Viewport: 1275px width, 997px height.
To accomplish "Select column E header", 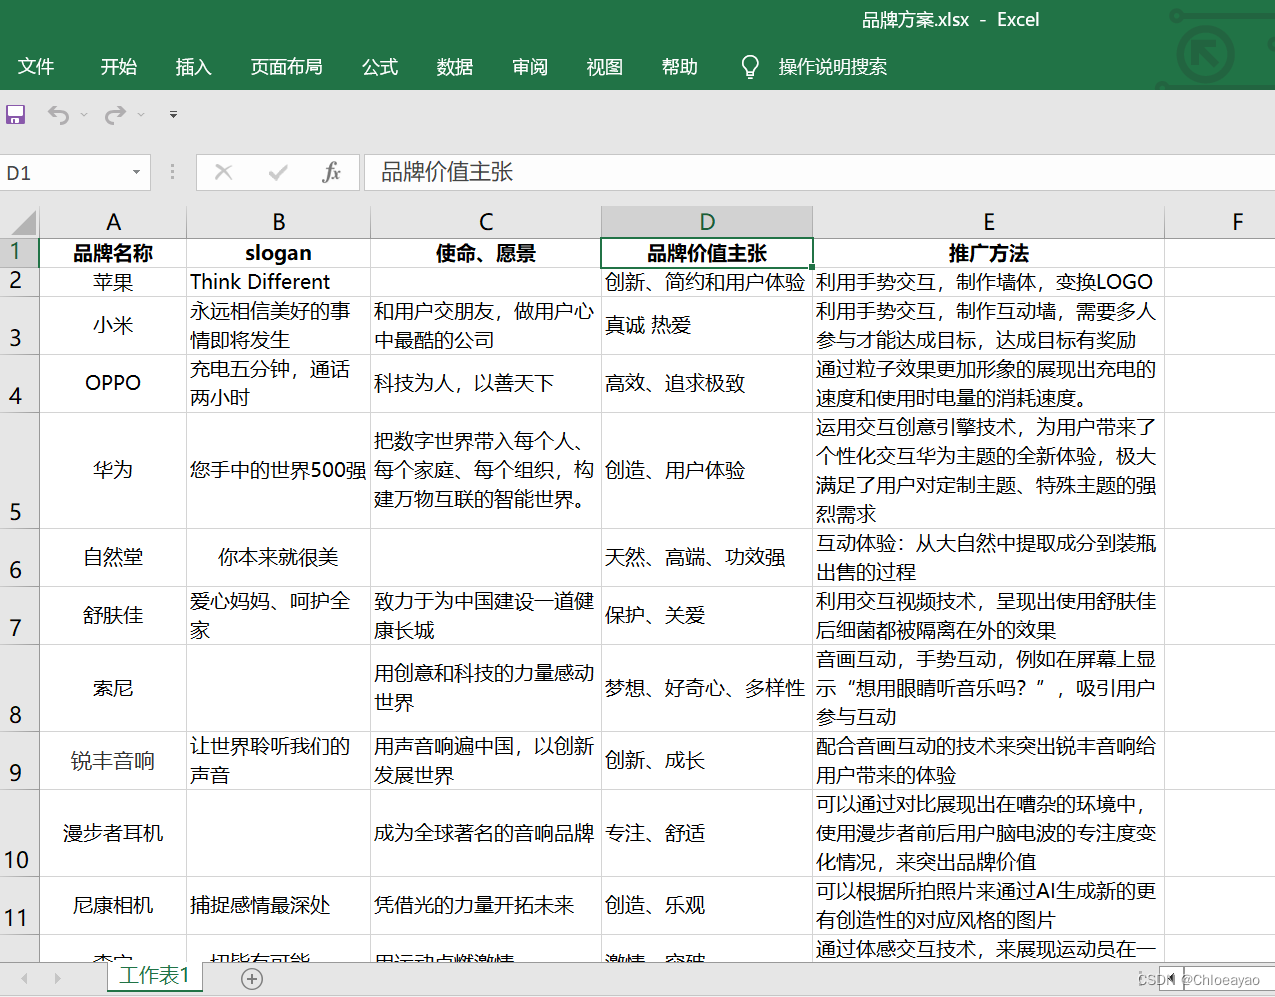I will (989, 222).
